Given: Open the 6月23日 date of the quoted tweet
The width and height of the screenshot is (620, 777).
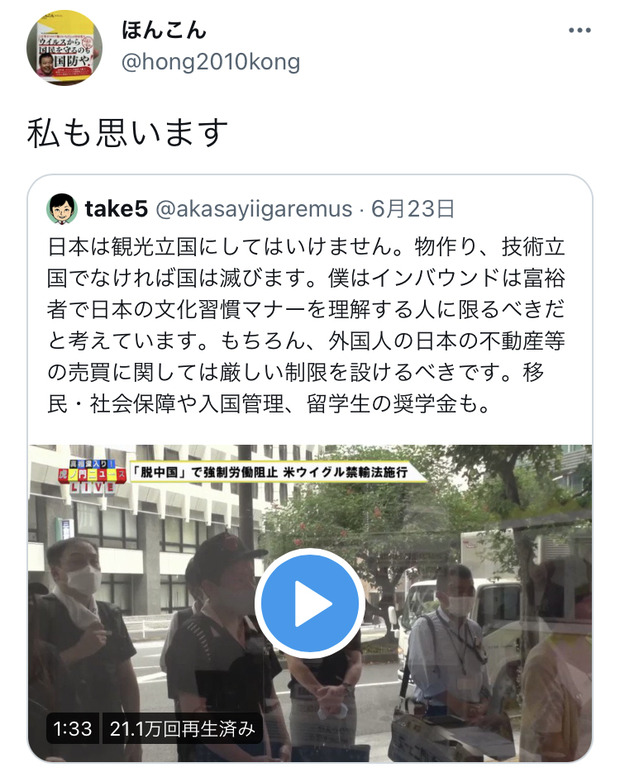Looking at the screenshot, I should (x=413, y=209).
